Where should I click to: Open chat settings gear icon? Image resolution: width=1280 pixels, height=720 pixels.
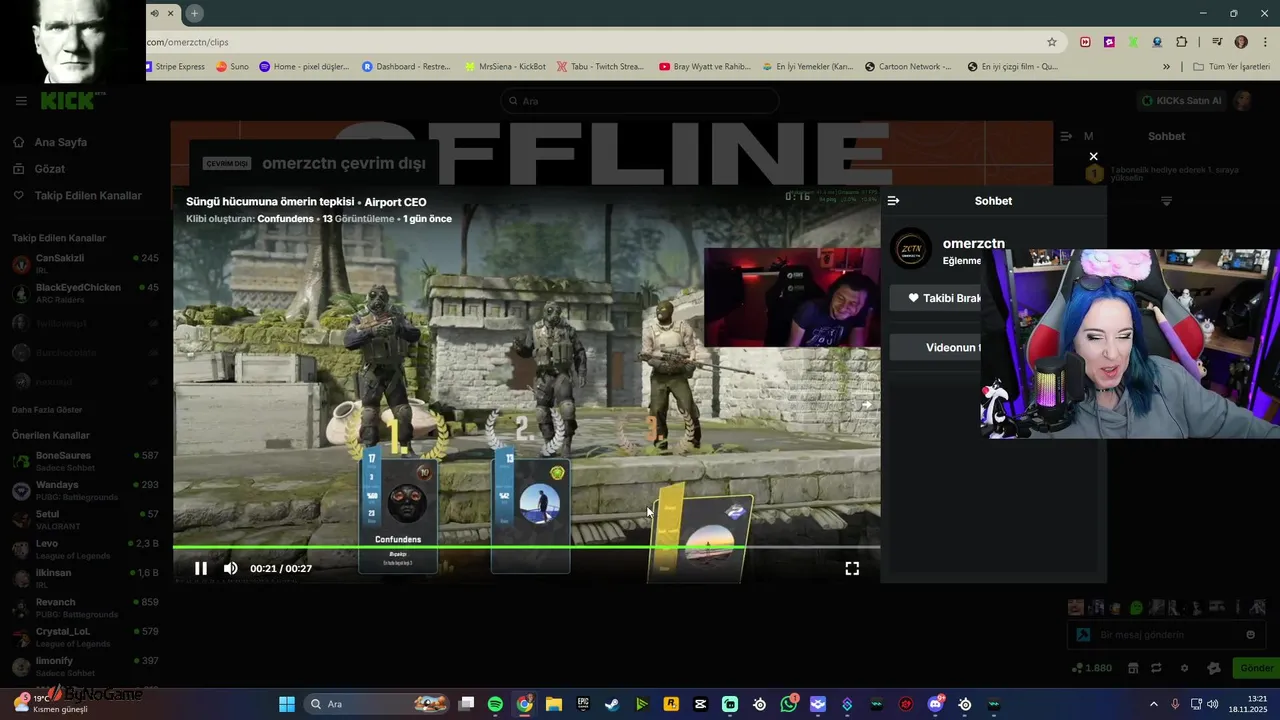pyautogui.click(x=1185, y=668)
